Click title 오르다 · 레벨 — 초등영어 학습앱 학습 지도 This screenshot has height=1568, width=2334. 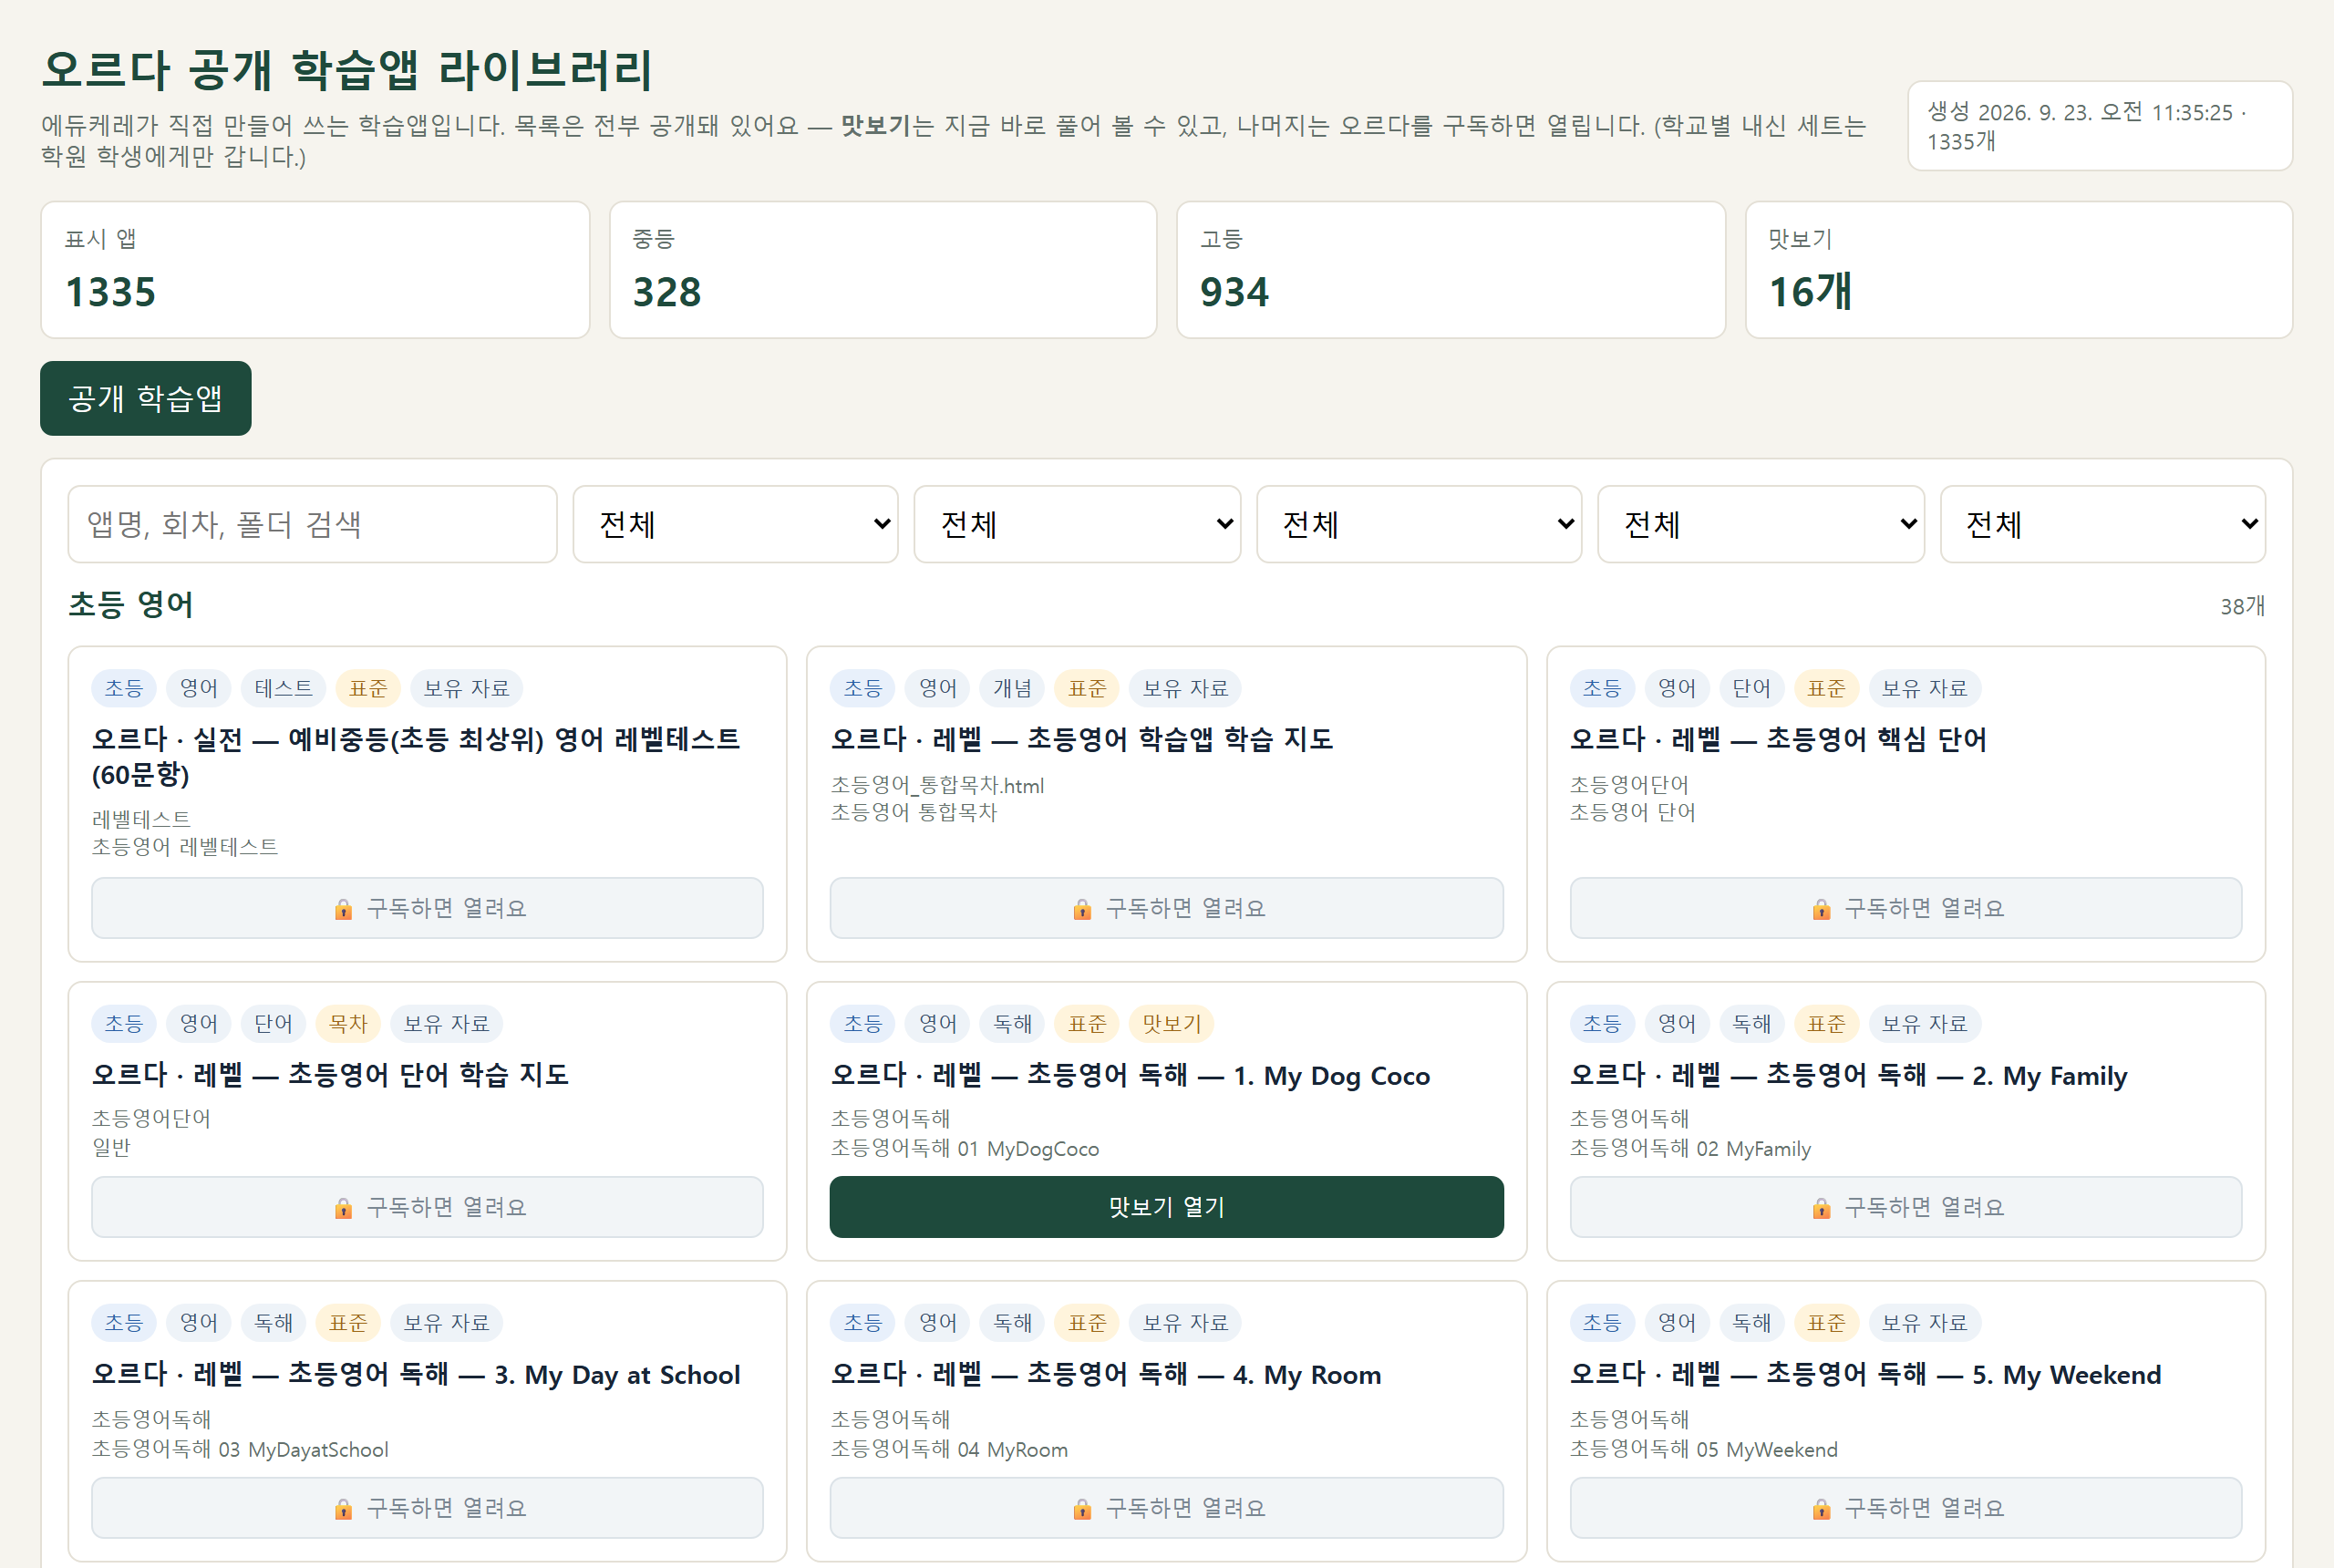click(x=1082, y=739)
